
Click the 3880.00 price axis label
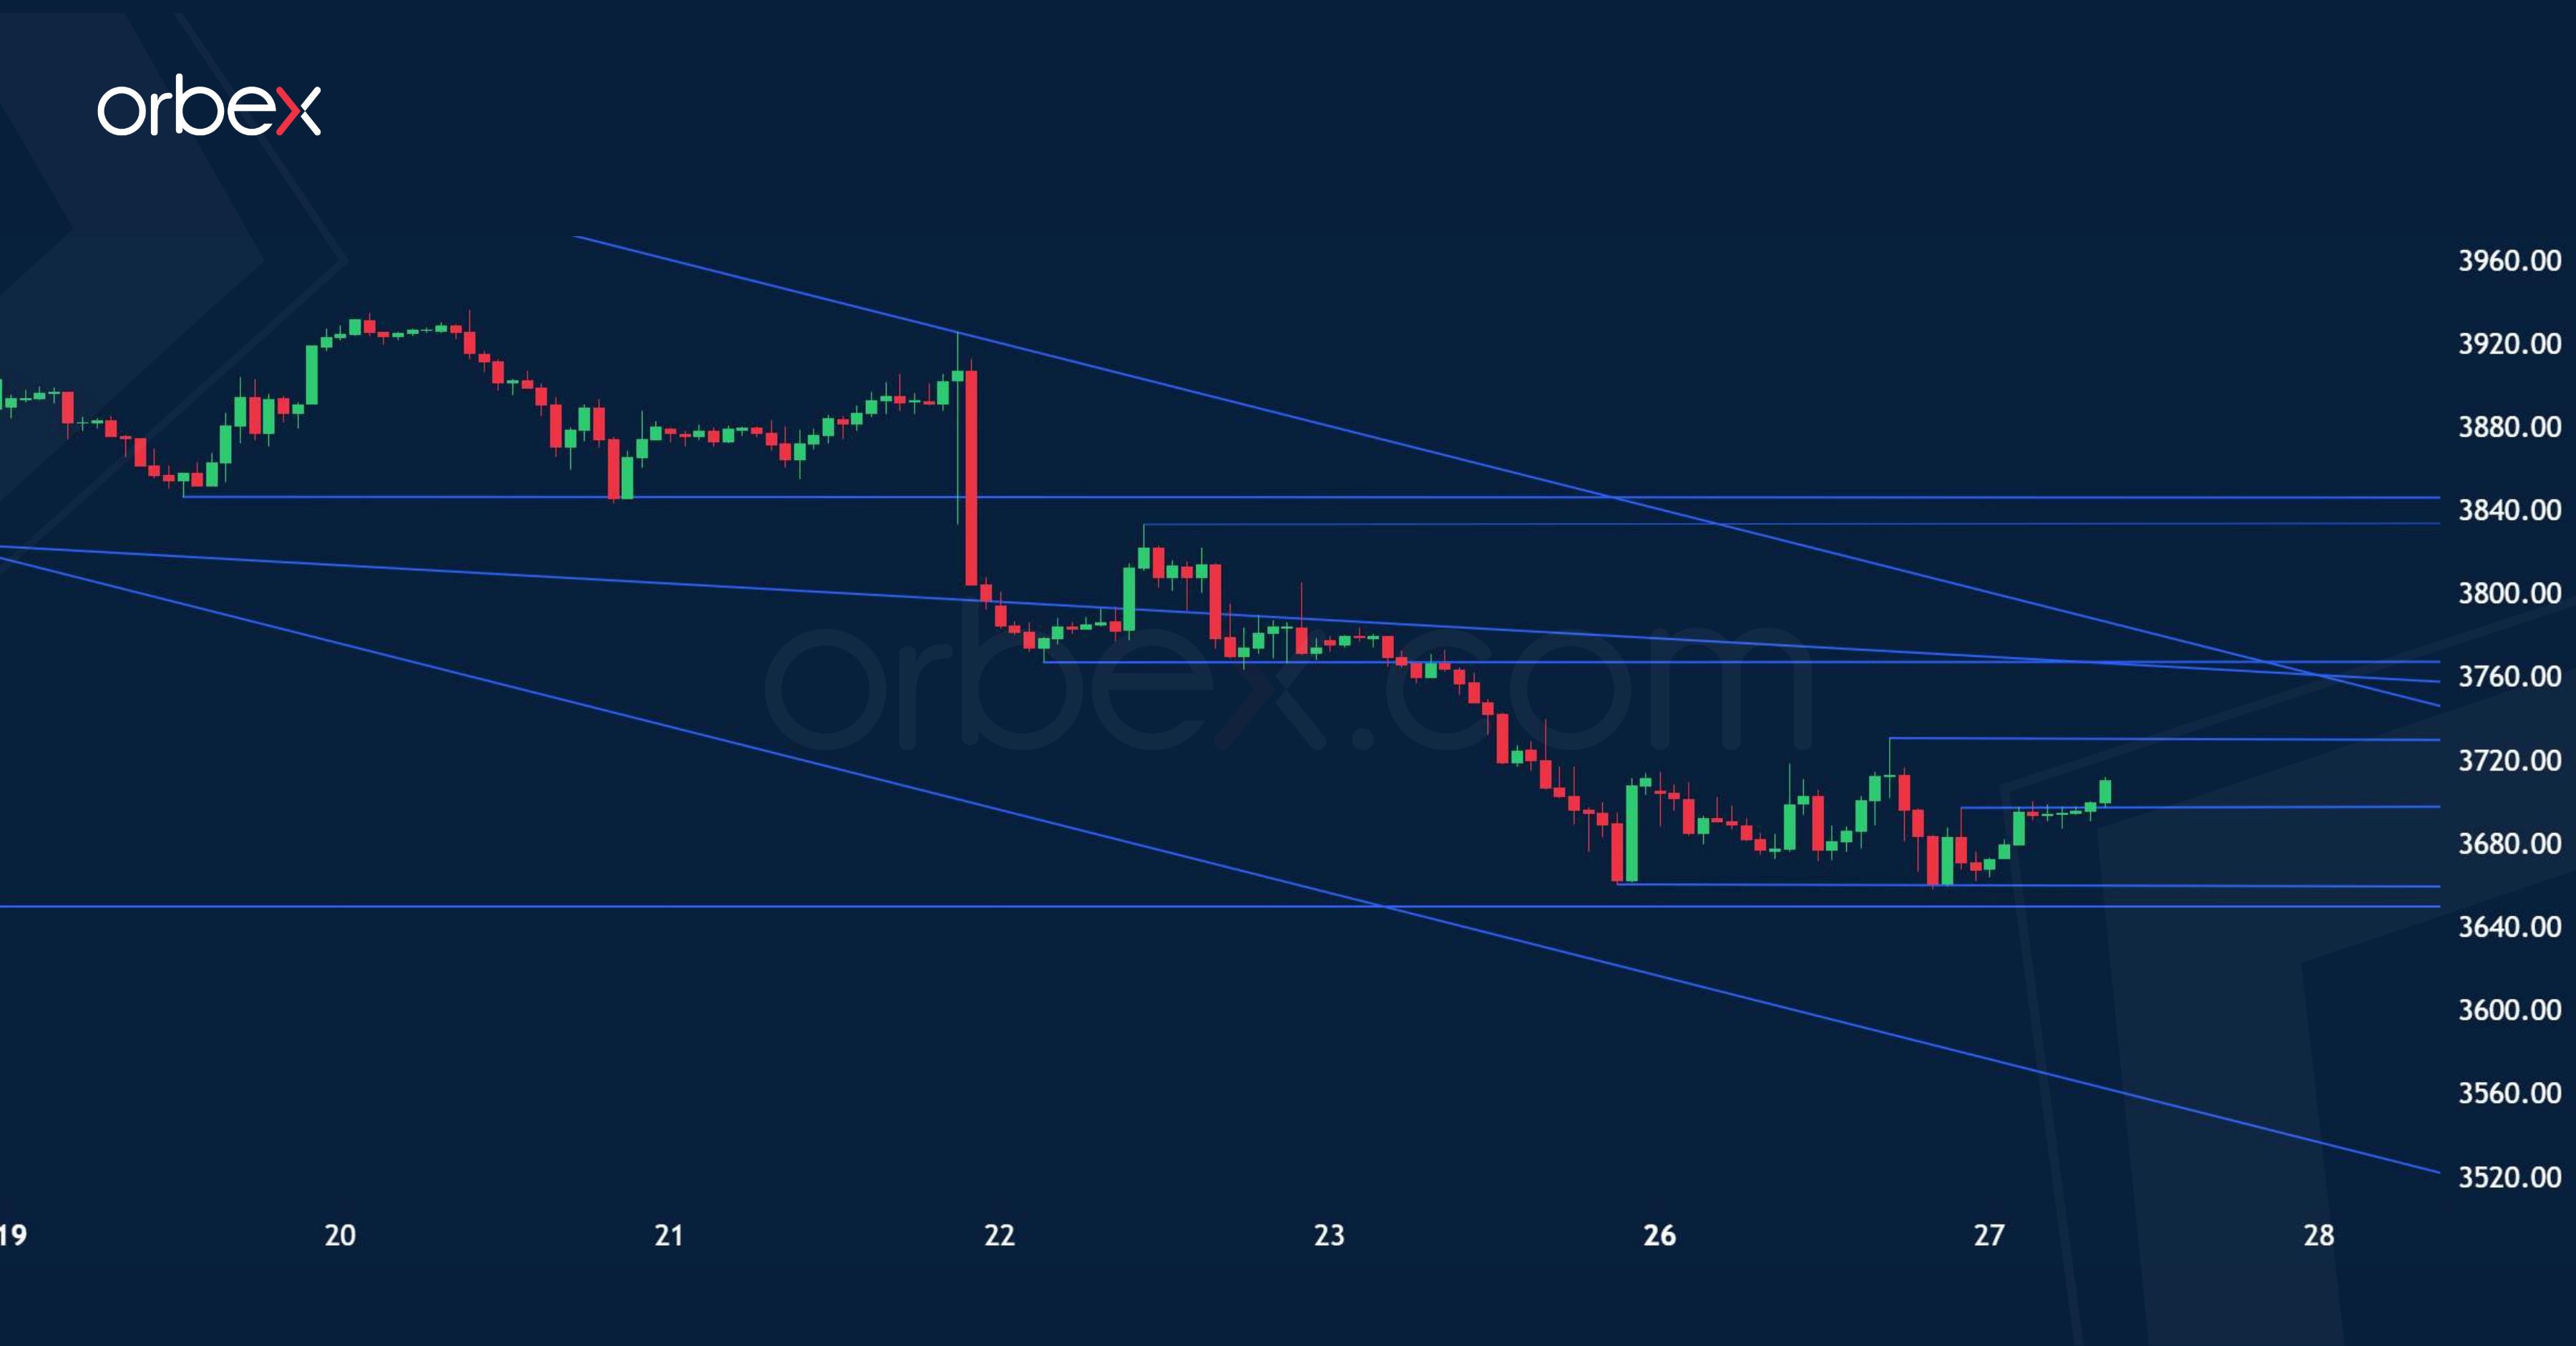coord(2509,427)
